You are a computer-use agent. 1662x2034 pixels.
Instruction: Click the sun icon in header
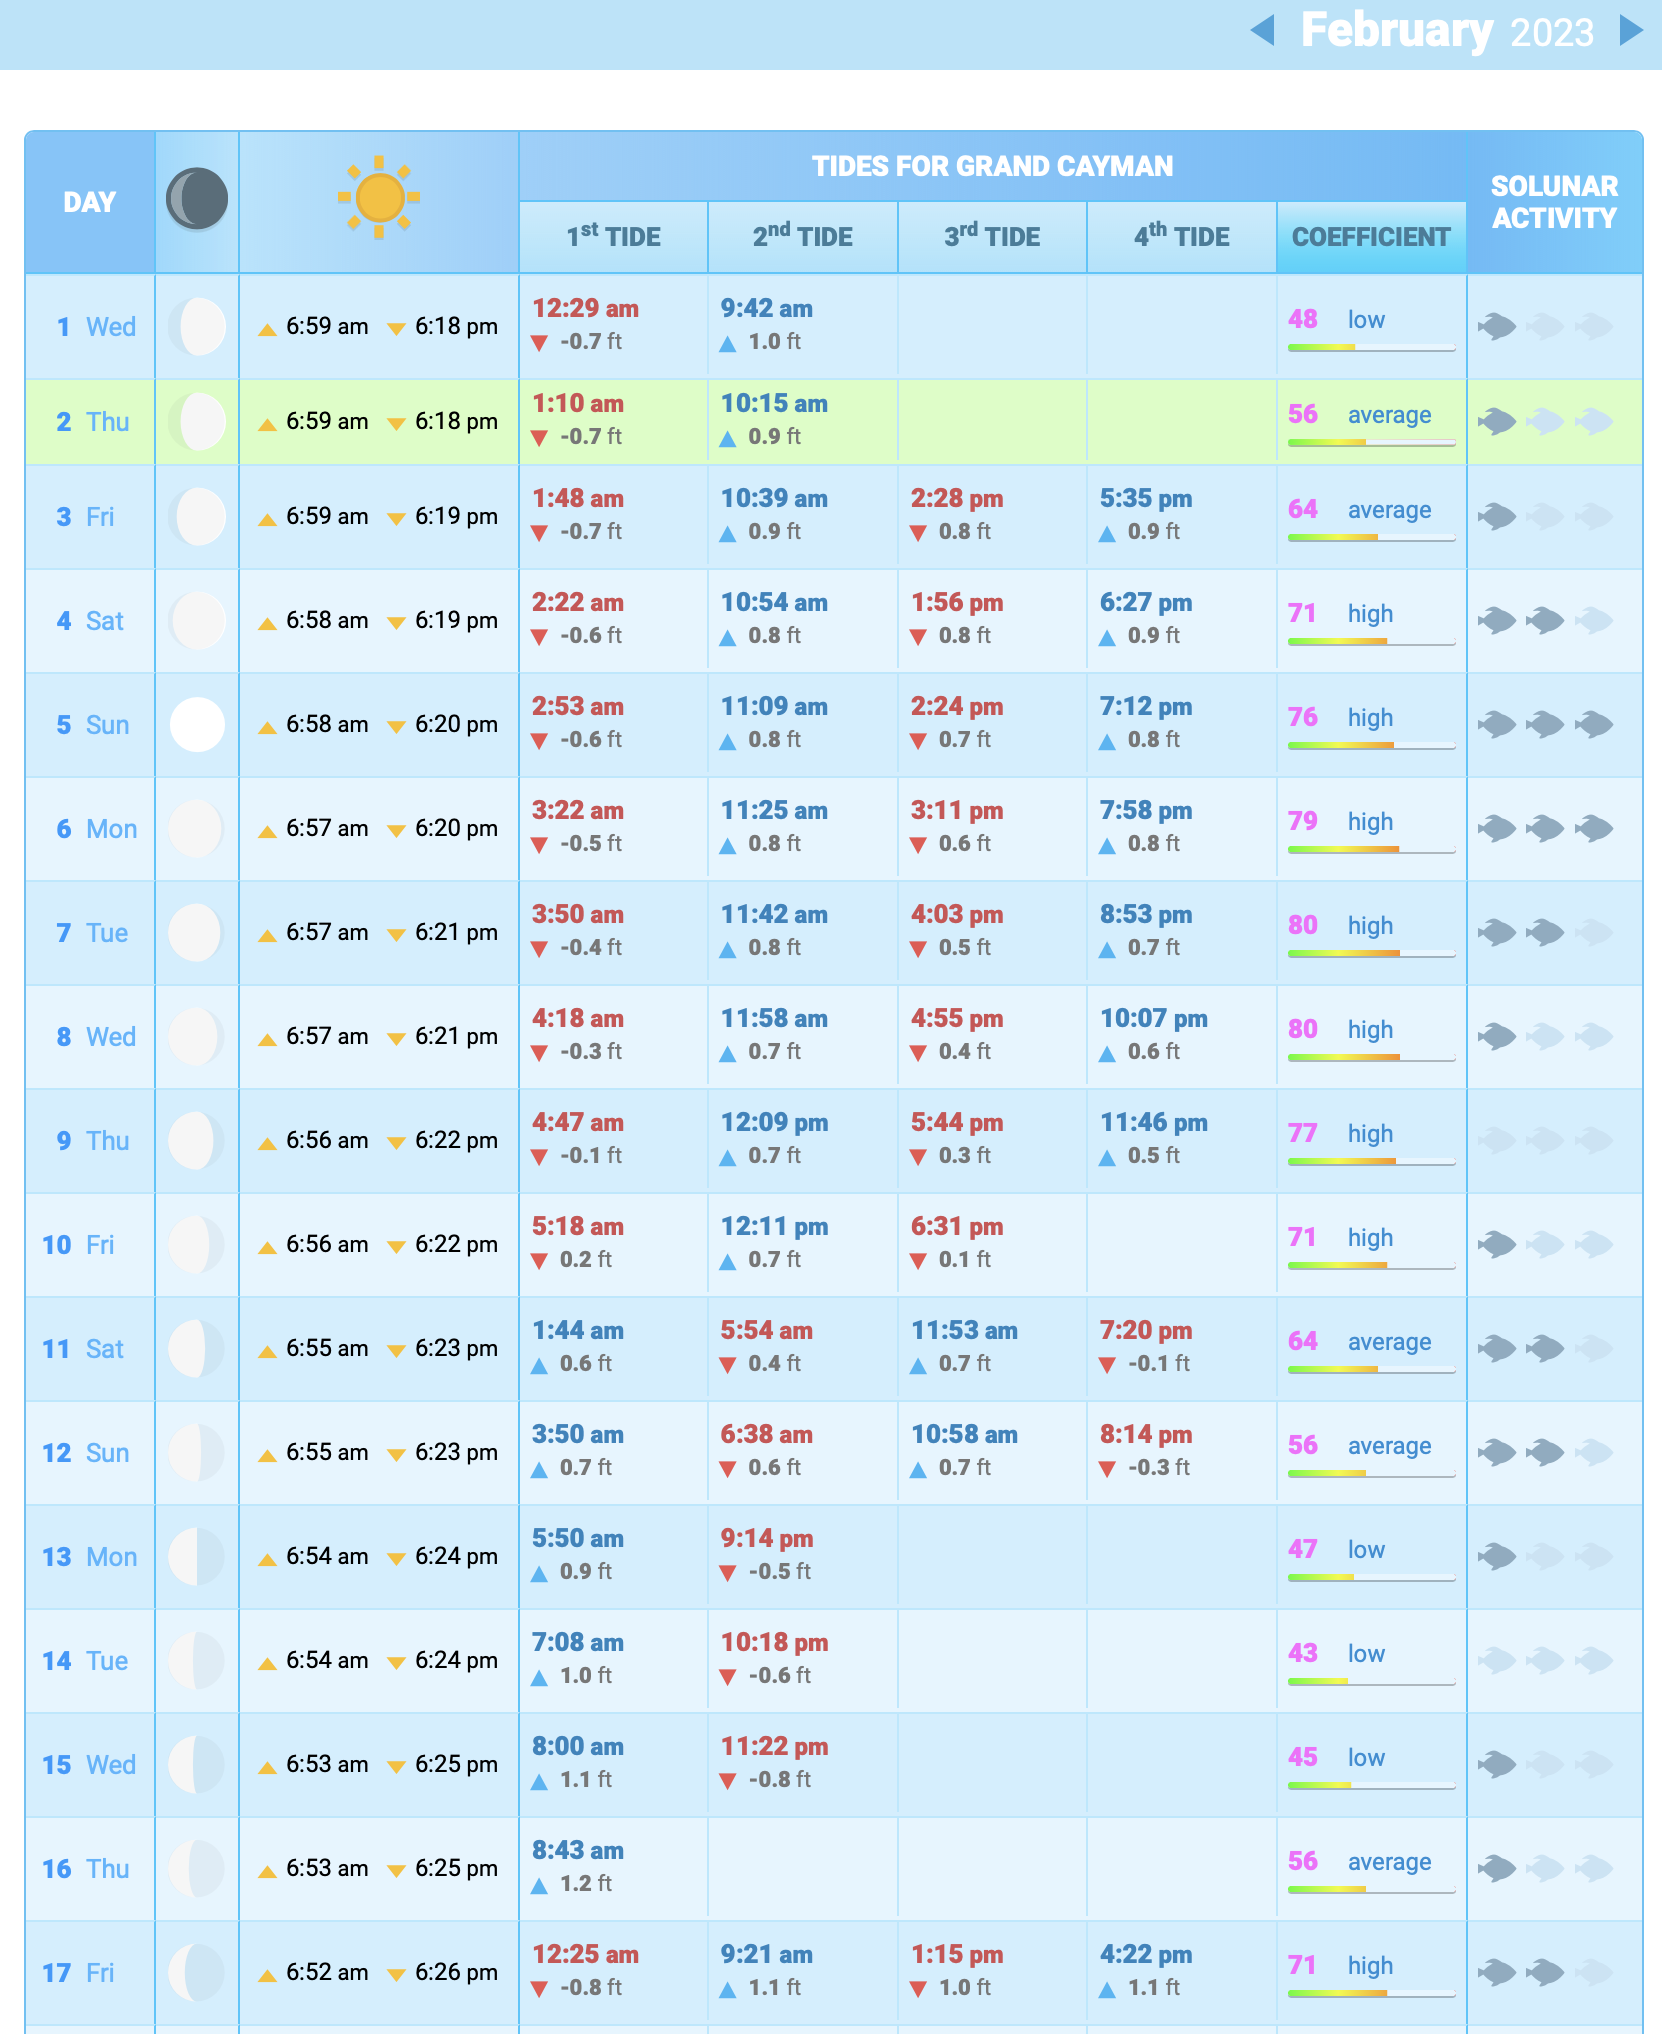pos(378,197)
